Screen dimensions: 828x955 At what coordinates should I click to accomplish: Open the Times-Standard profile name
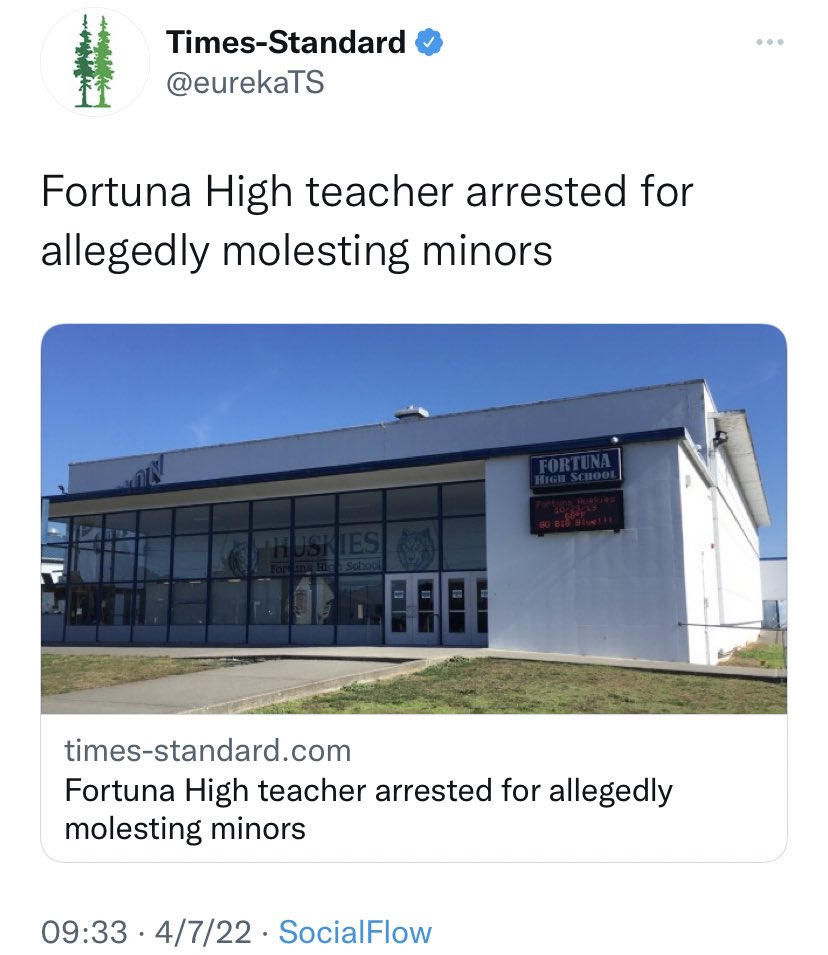click(x=285, y=43)
